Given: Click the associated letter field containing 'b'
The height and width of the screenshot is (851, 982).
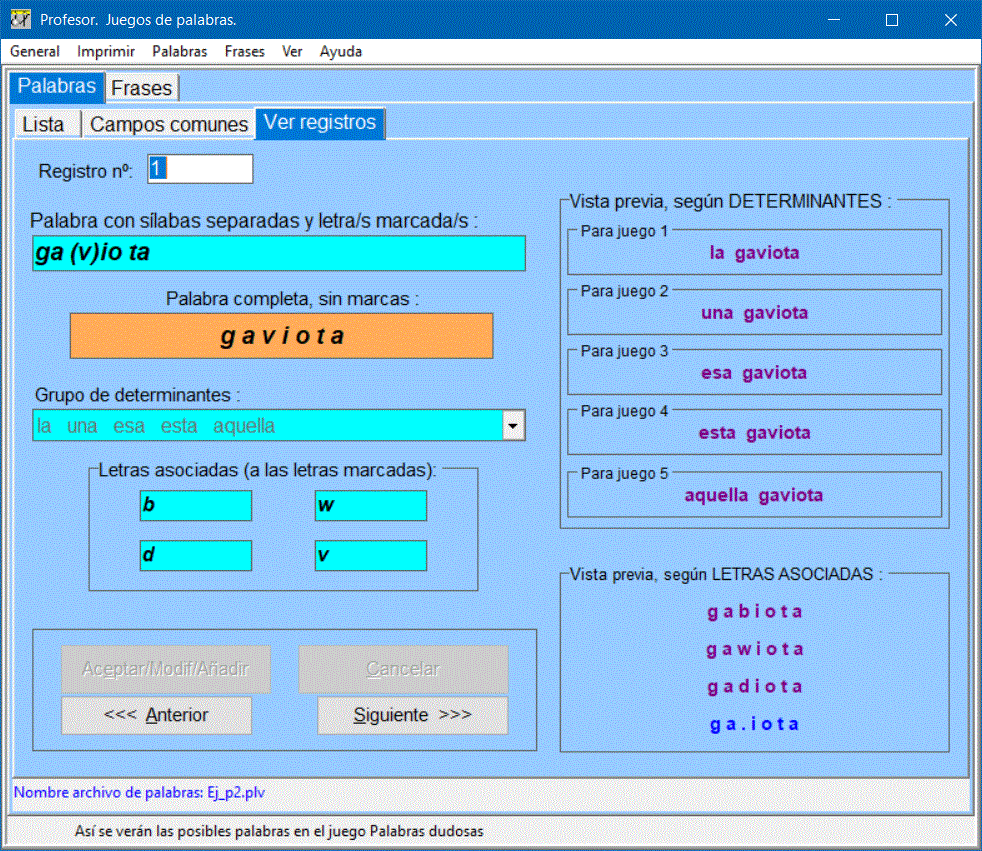Looking at the screenshot, I should (x=195, y=506).
